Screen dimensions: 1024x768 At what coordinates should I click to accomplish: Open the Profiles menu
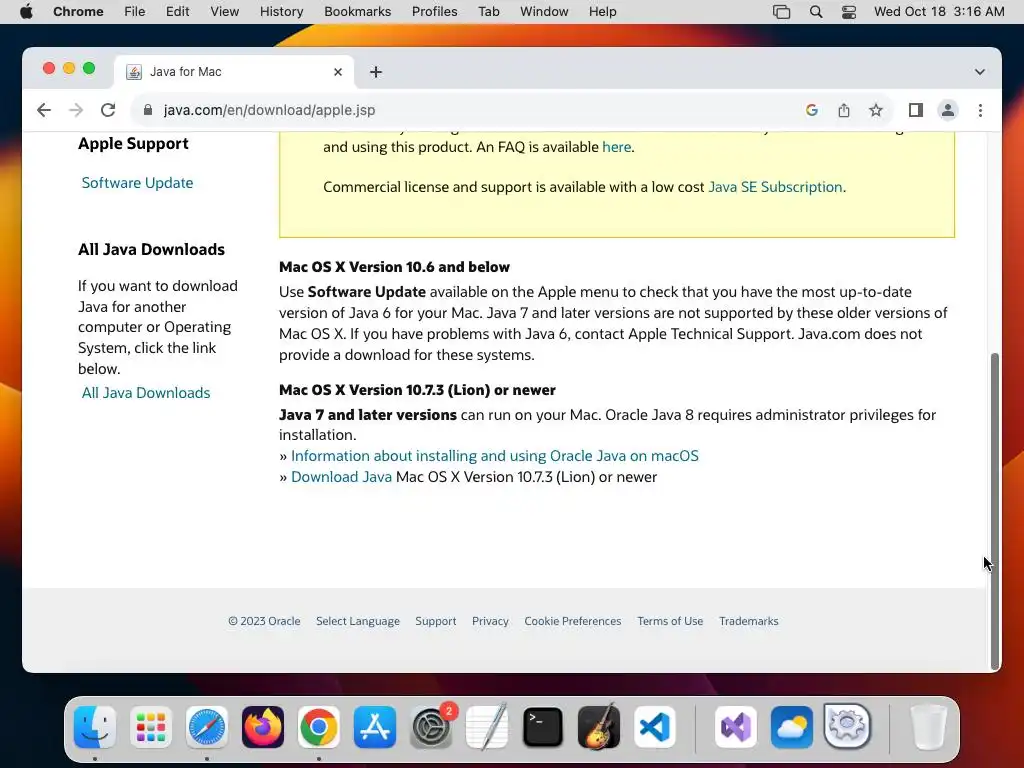coord(434,12)
